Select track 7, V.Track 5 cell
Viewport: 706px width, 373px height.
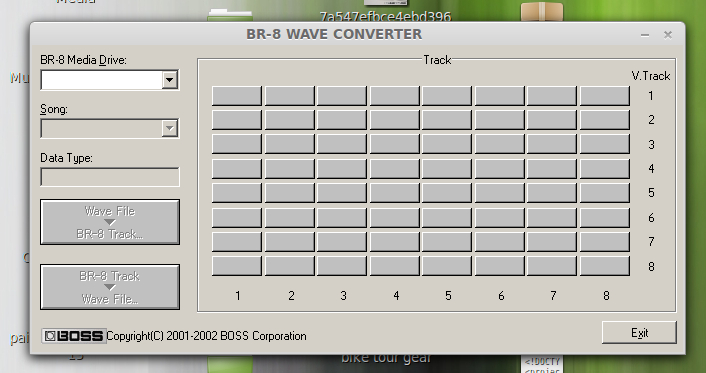[x=552, y=193]
